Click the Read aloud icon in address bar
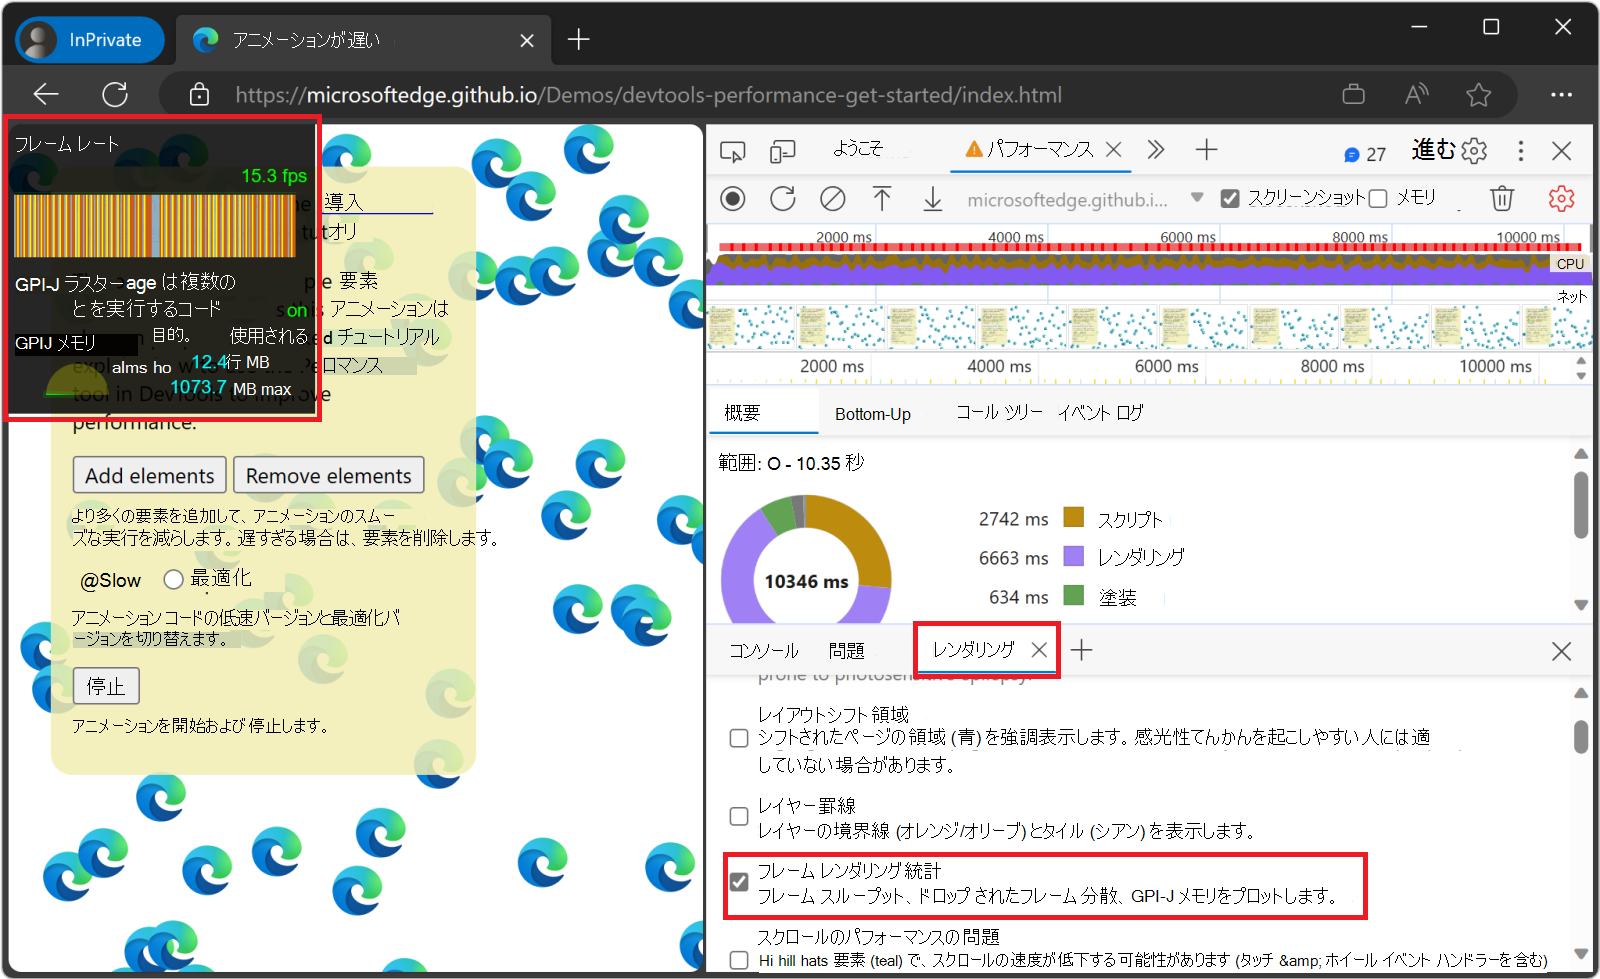1600x979 pixels. (x=1416, y=95)
